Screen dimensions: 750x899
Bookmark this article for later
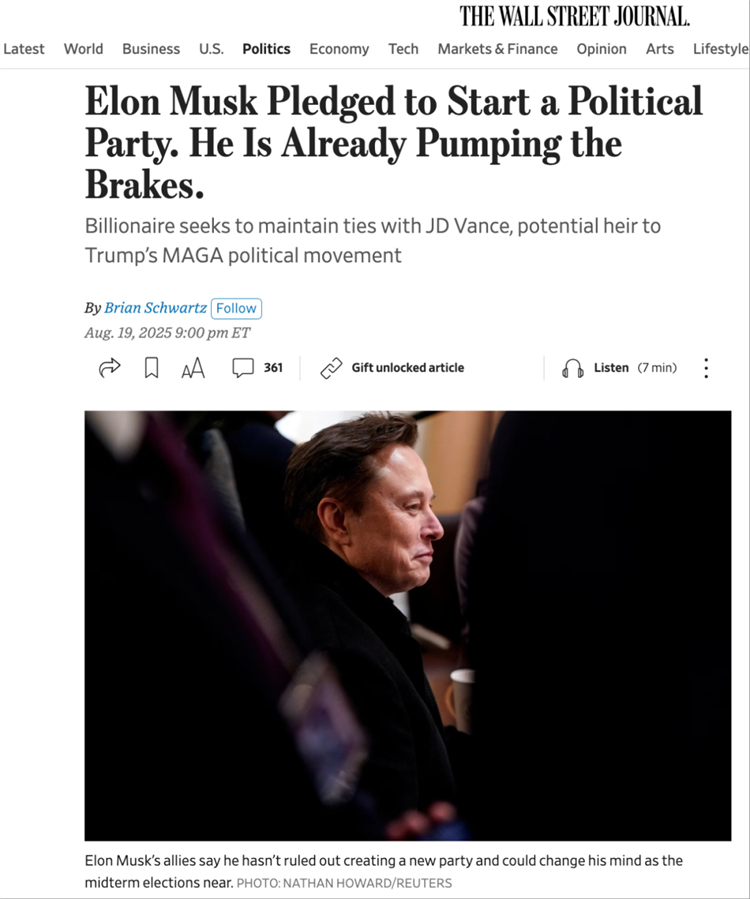(151, 368)
